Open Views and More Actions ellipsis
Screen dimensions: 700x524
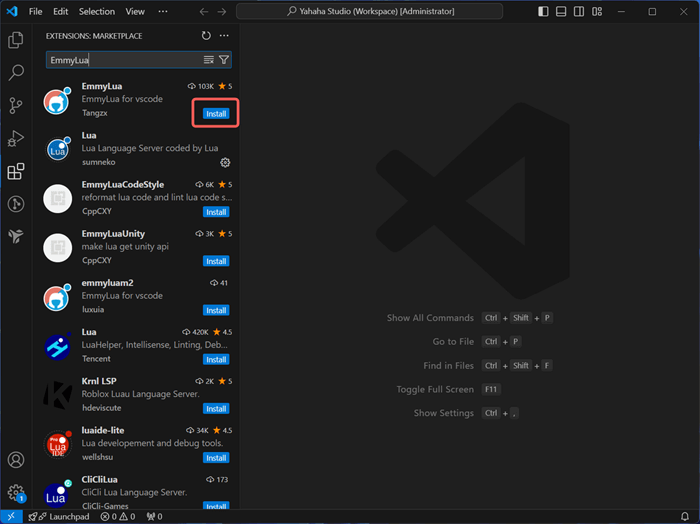pyautogui.click(x=224, y=36)
